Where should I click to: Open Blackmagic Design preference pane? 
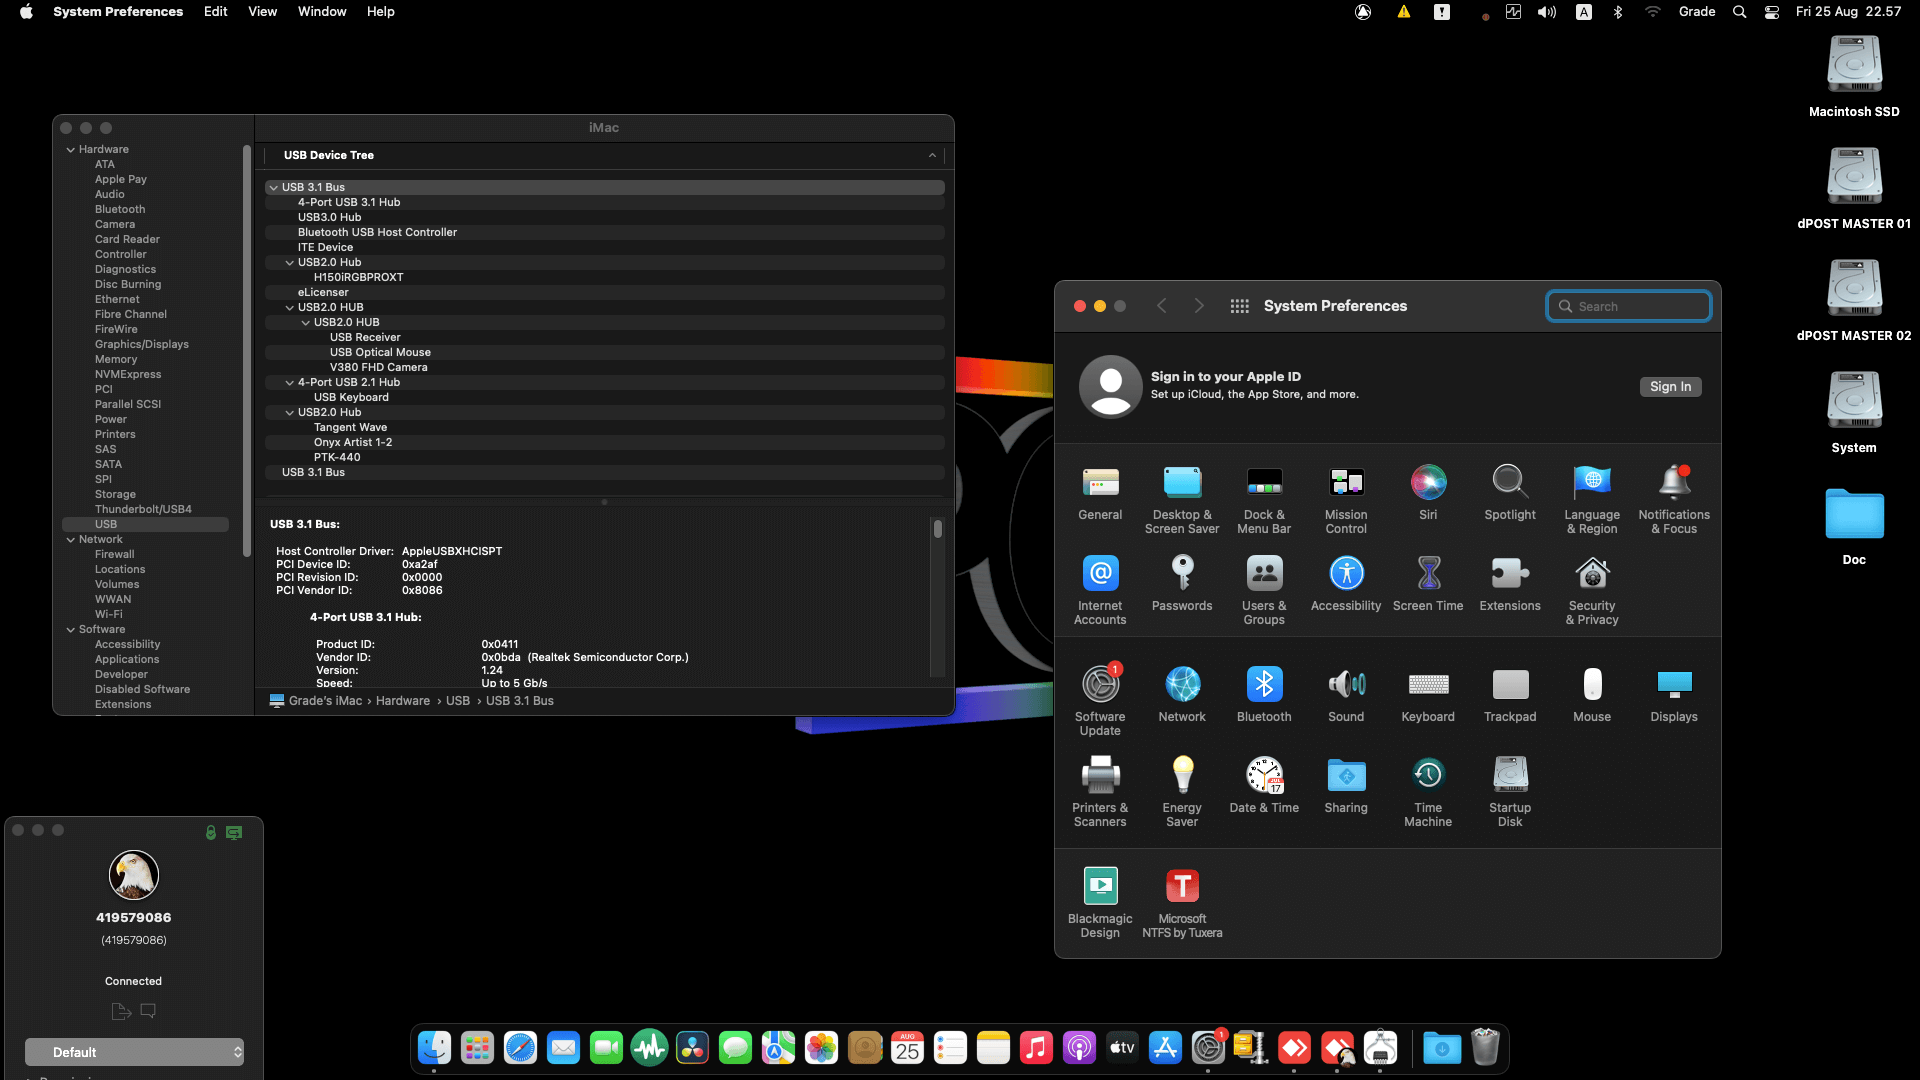(1100, 903)
